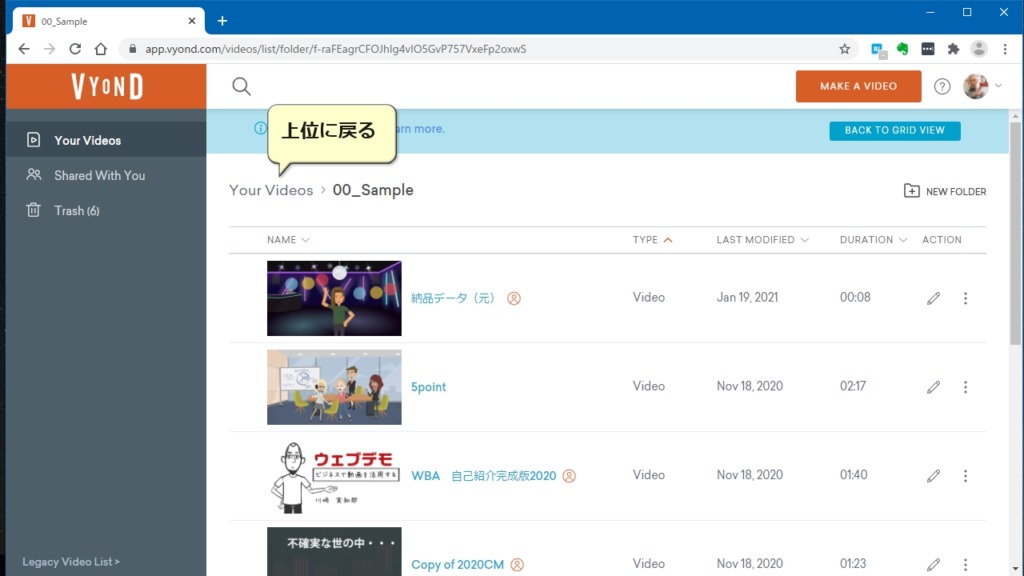Open more options for 納品データ（元）
Viewport: 1024px width, 576px height.
[x=965, y=298]
